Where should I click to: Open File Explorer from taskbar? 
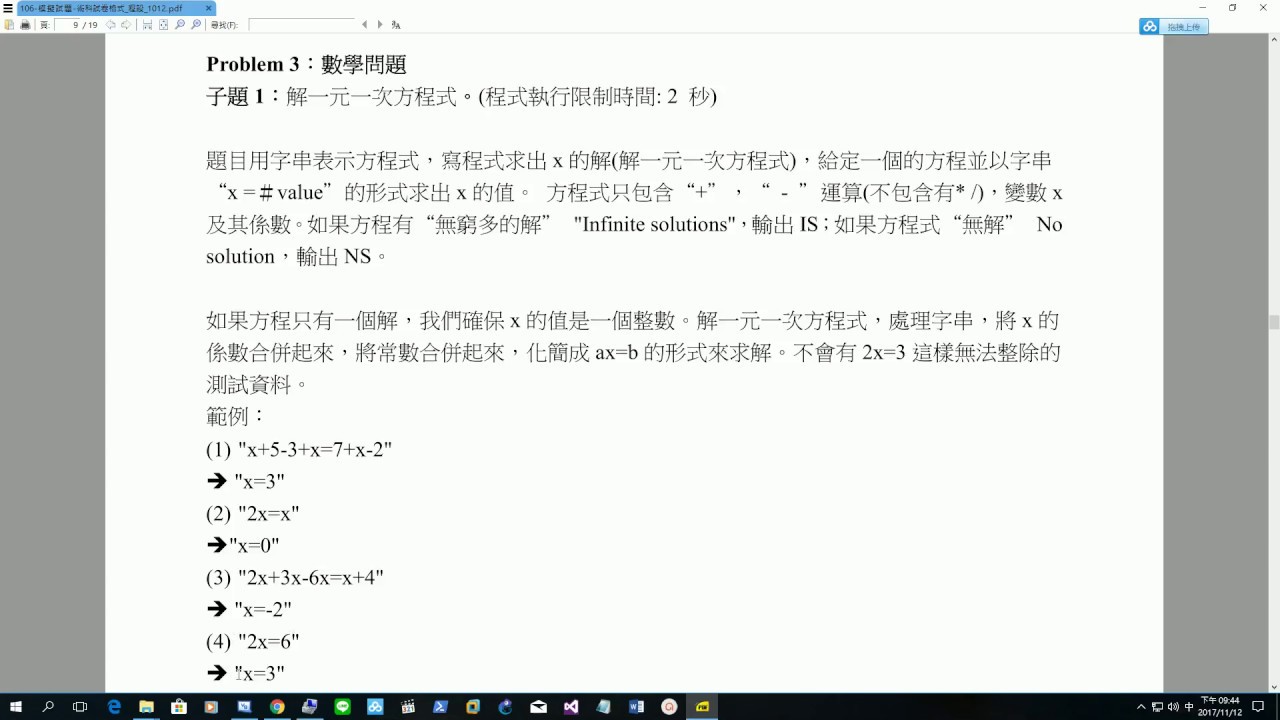pyautogui.click(x=146, y=707)
